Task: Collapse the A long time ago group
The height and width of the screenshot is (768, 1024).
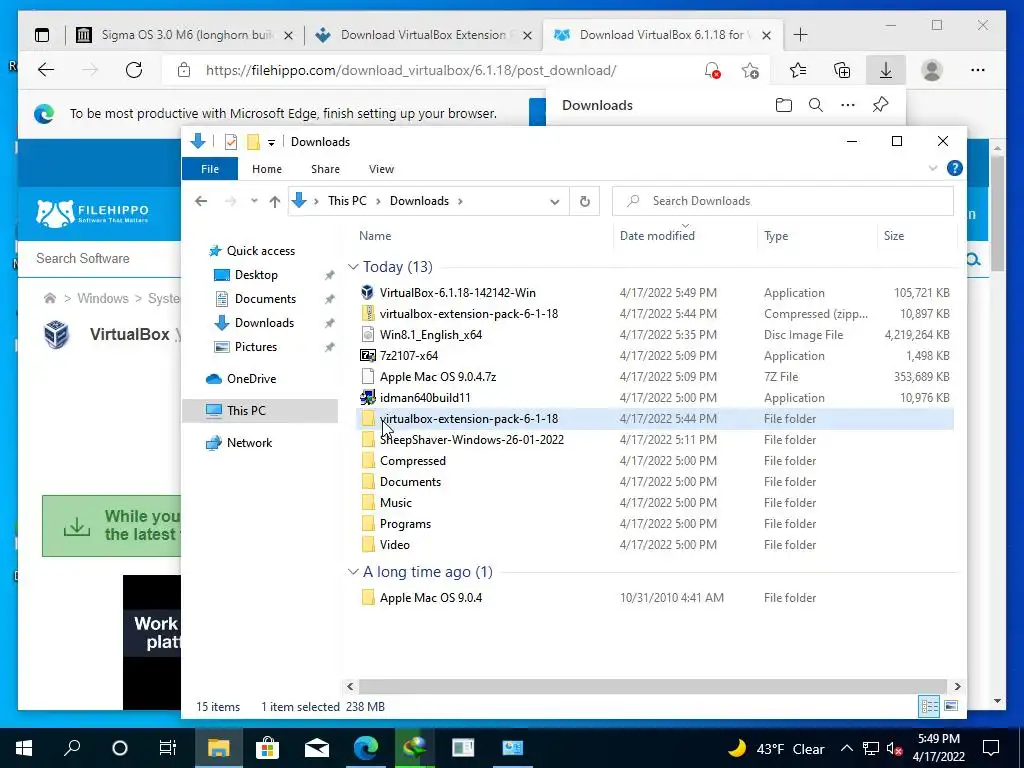Action: point(353,571)
